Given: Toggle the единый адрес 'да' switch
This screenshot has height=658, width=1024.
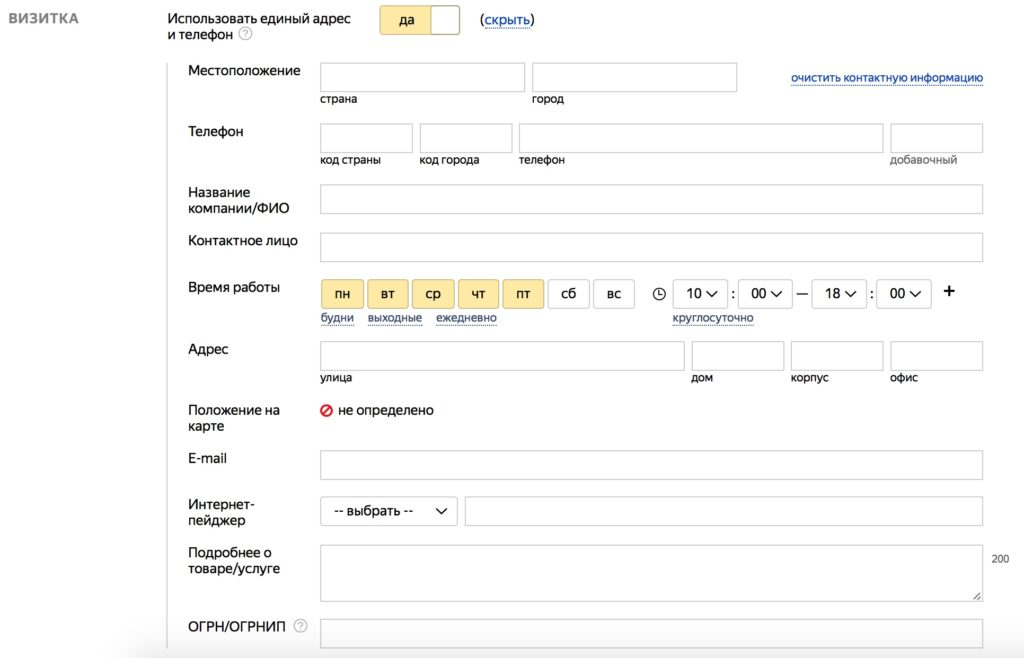Looking at the screenshot, I should tap(419, 20).
